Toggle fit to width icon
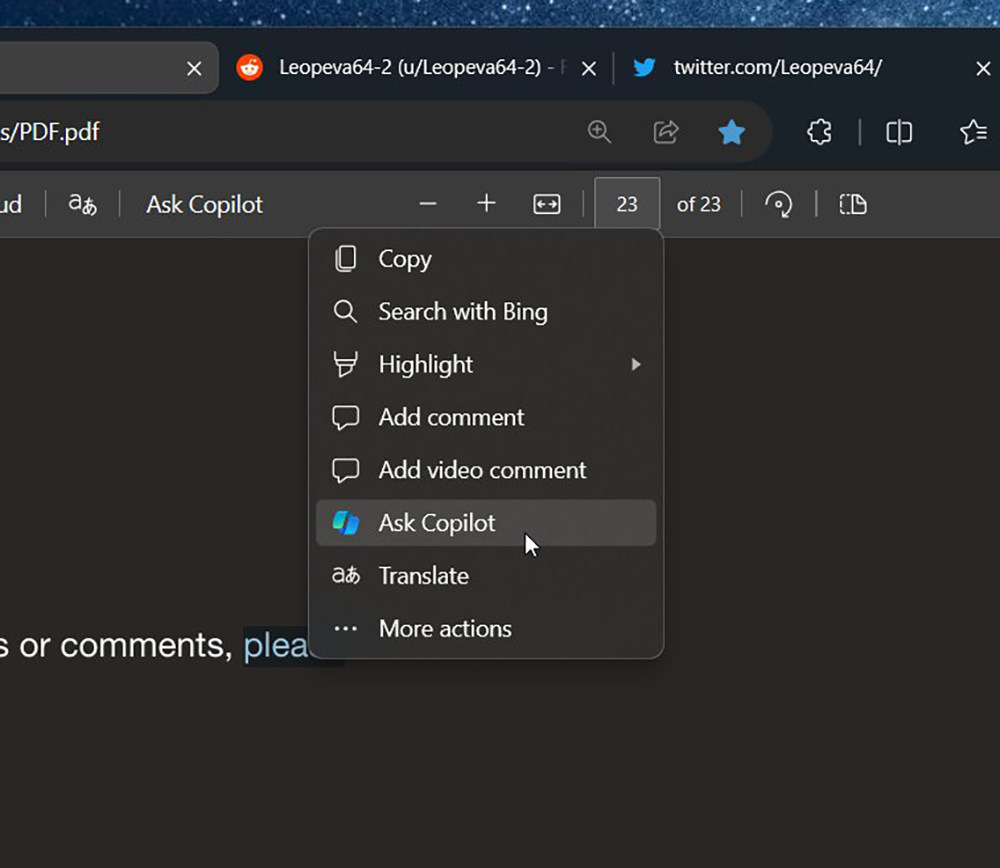This screenshot has width=1000, height=868. point(547,204)
